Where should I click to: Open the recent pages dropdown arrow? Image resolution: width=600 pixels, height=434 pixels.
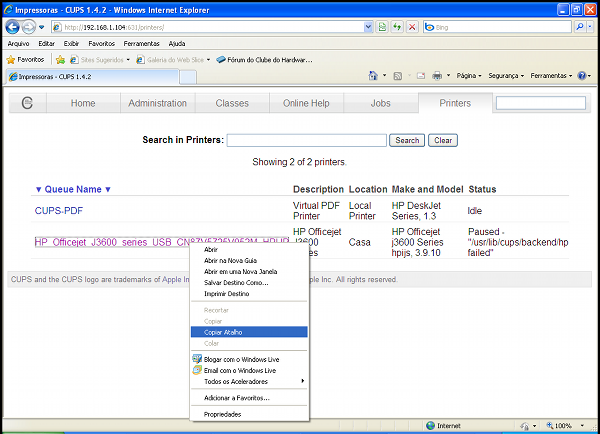tap(42, 27)
